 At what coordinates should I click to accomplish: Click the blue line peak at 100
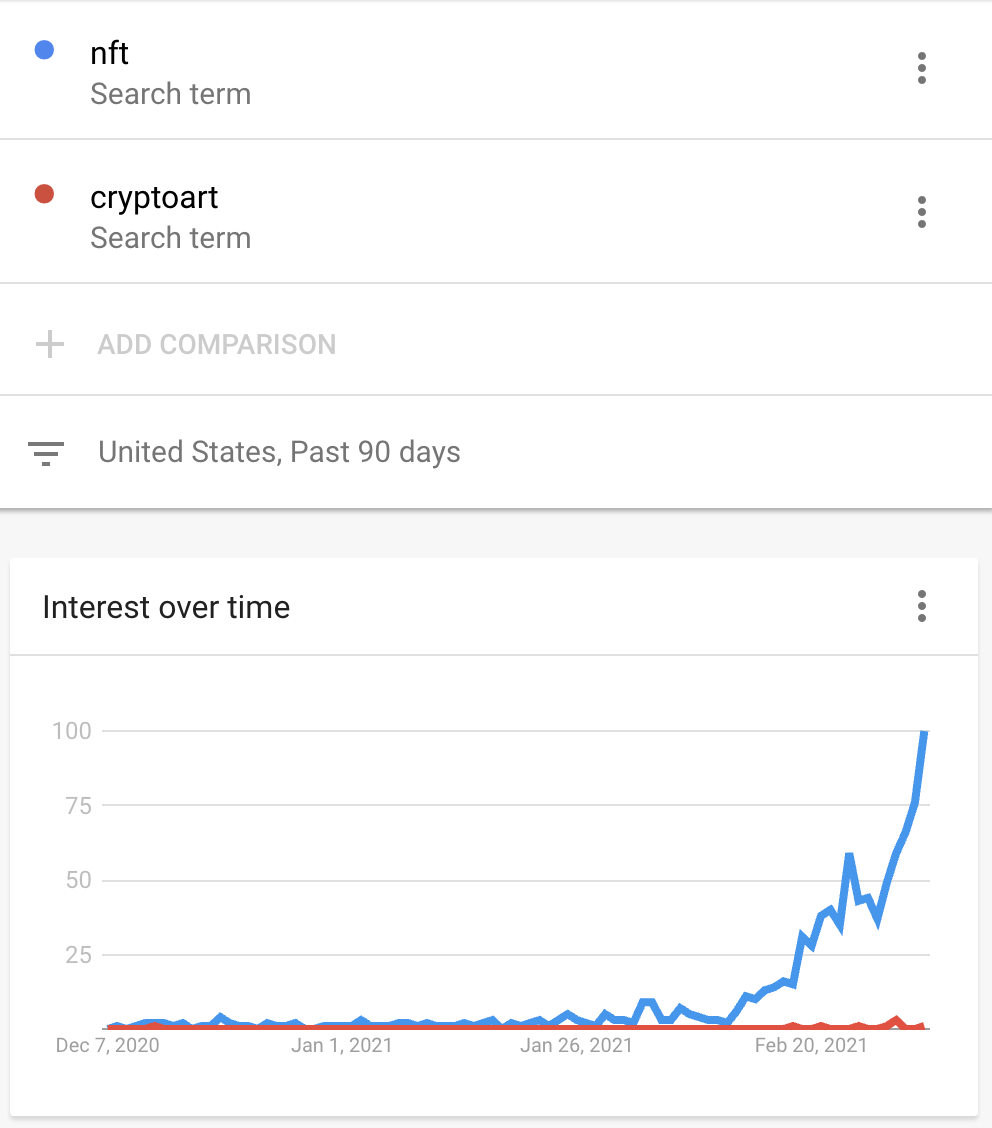pos(925,732)
